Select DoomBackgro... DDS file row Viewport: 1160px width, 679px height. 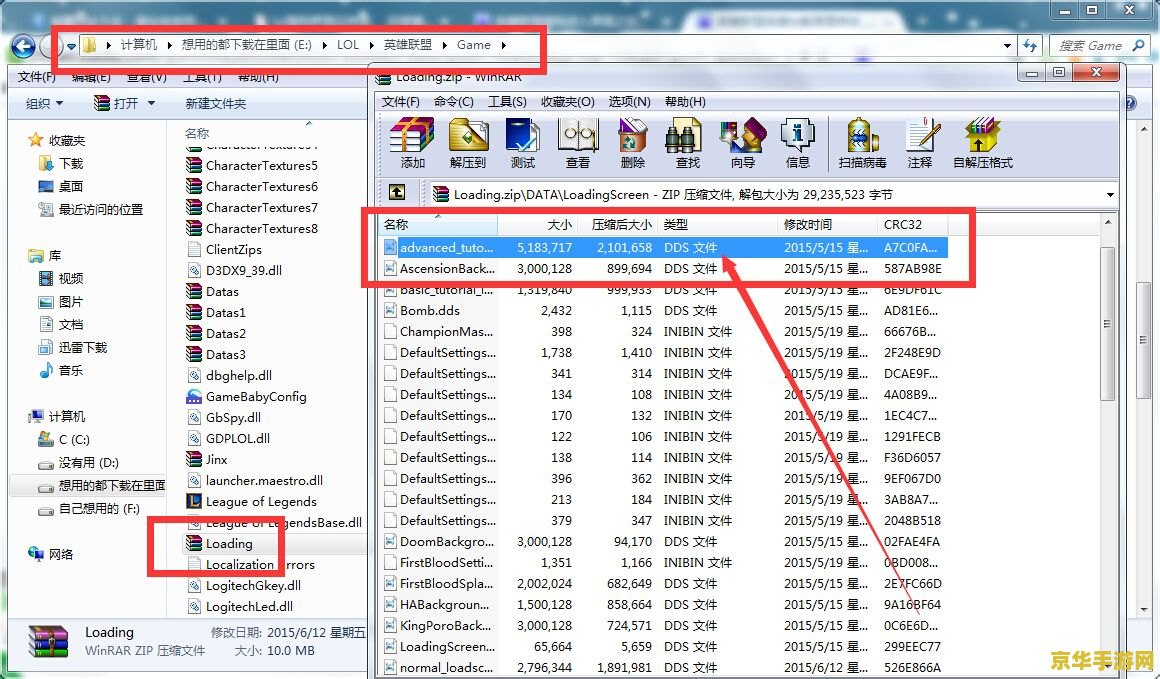tap(664, 541)
